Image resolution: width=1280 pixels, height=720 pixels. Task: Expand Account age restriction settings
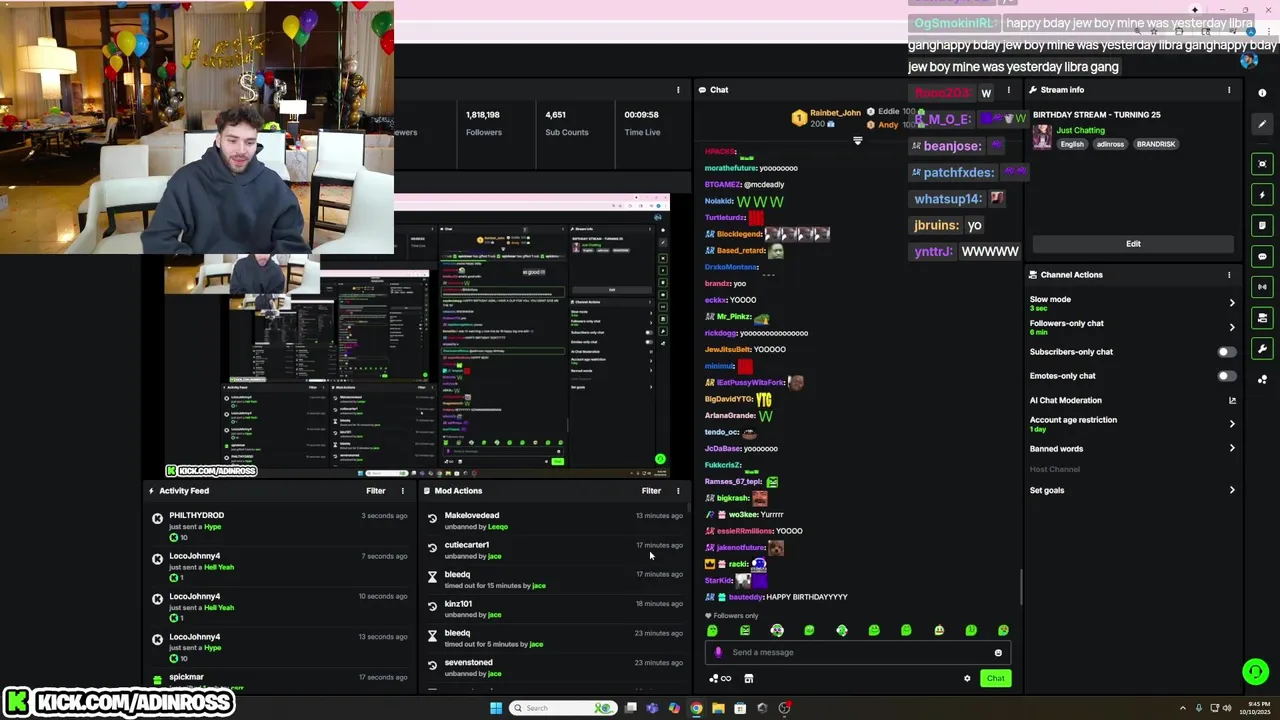click(1232, 424)
